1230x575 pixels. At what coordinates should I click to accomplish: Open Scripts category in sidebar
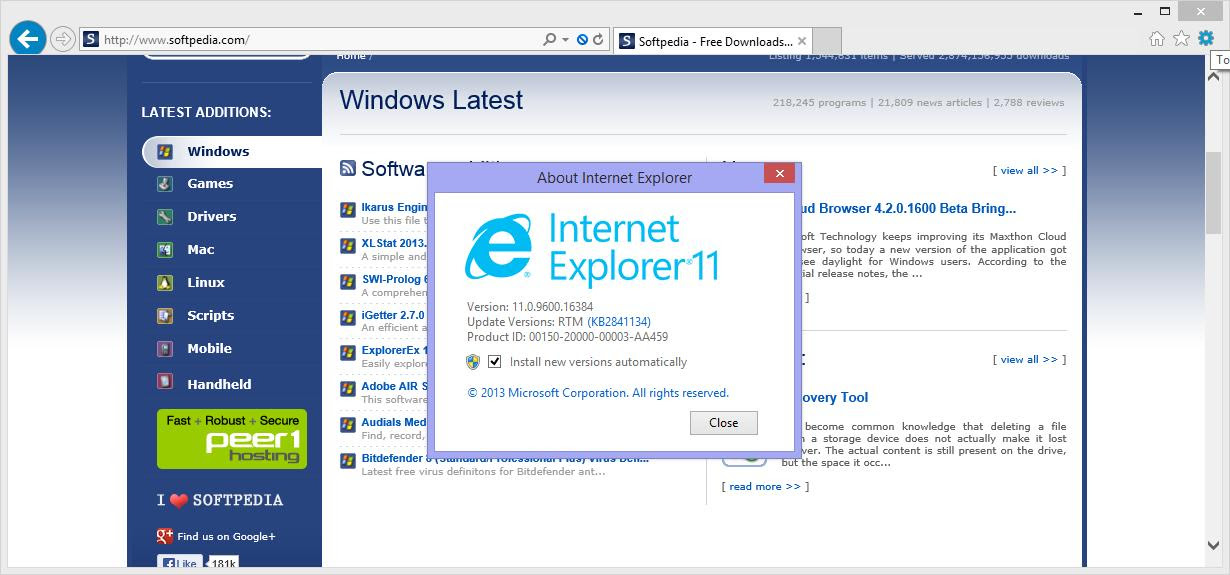click(x=210, y=316)
